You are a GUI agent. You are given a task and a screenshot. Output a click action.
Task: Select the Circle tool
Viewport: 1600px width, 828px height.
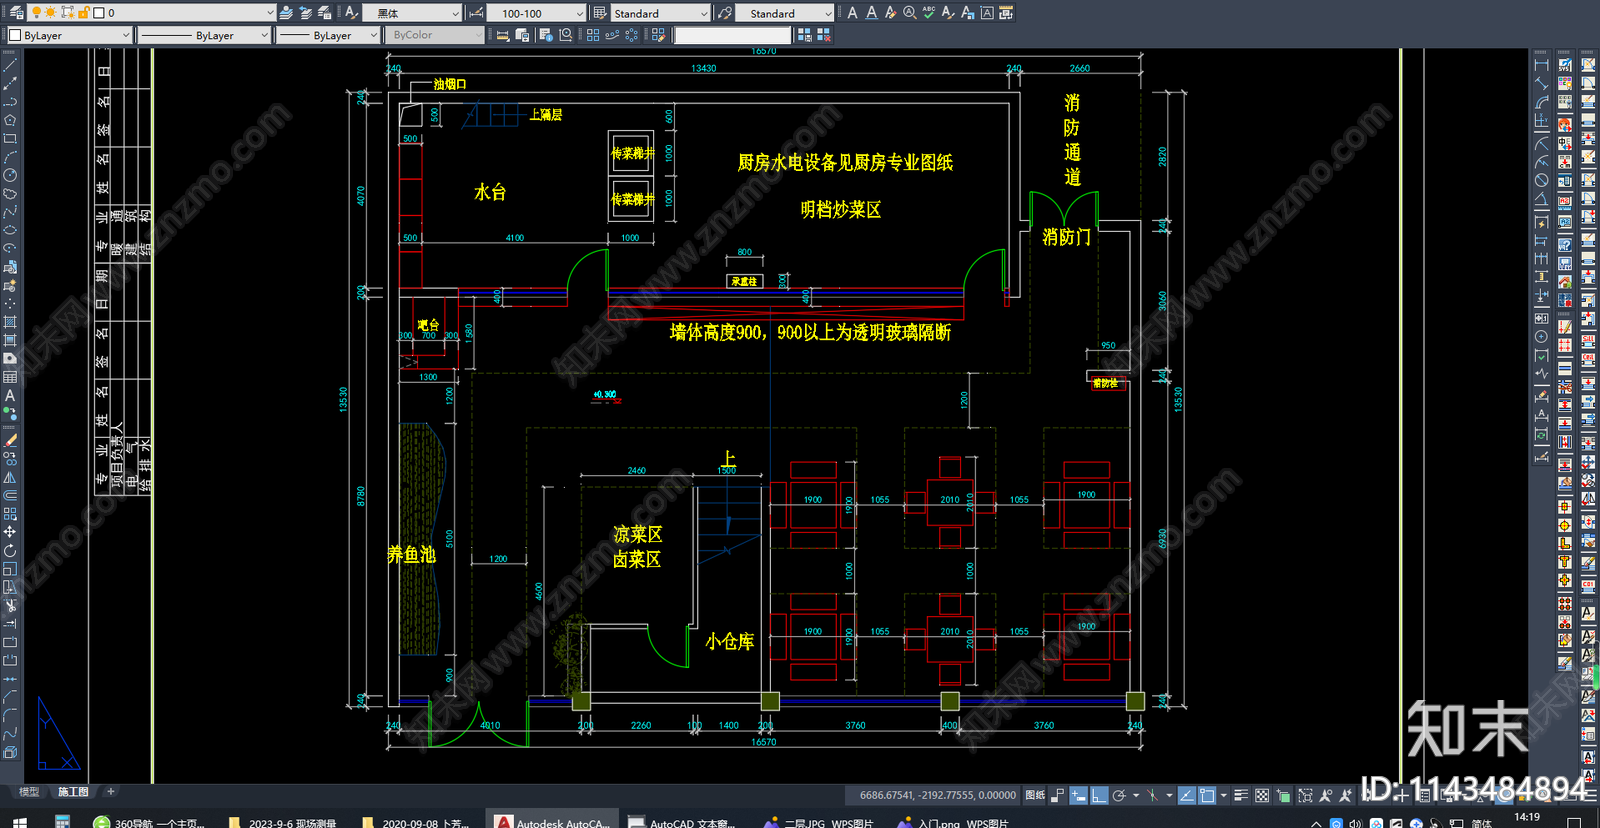[x=10, y=175]
